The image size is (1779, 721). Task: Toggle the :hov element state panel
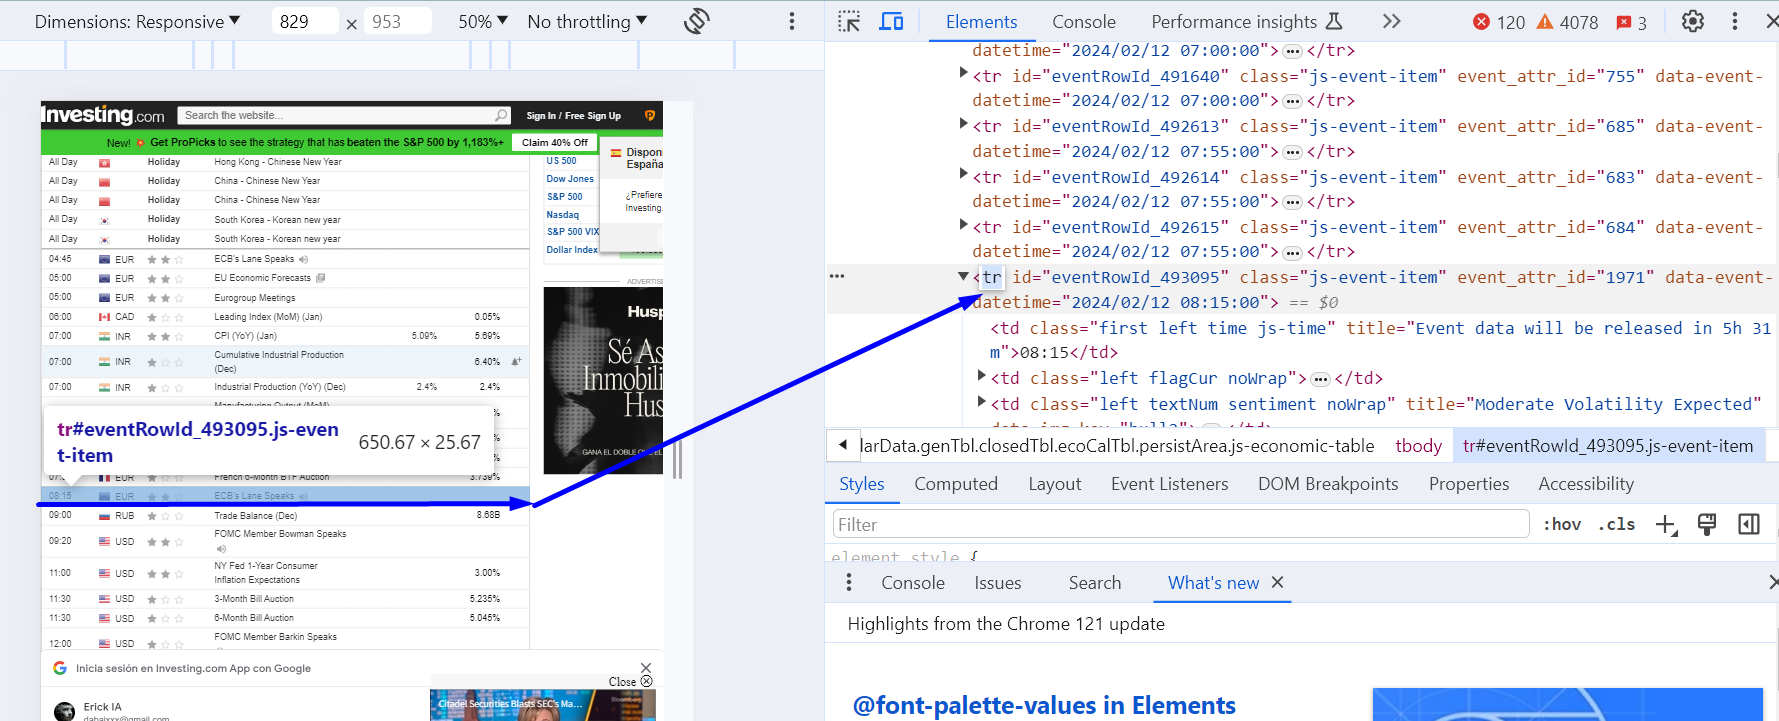[1562, 525]
